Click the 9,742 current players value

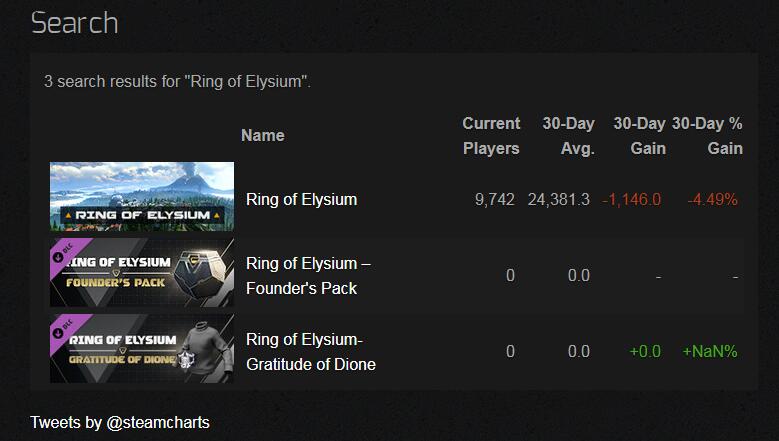[x=495, y=199]
